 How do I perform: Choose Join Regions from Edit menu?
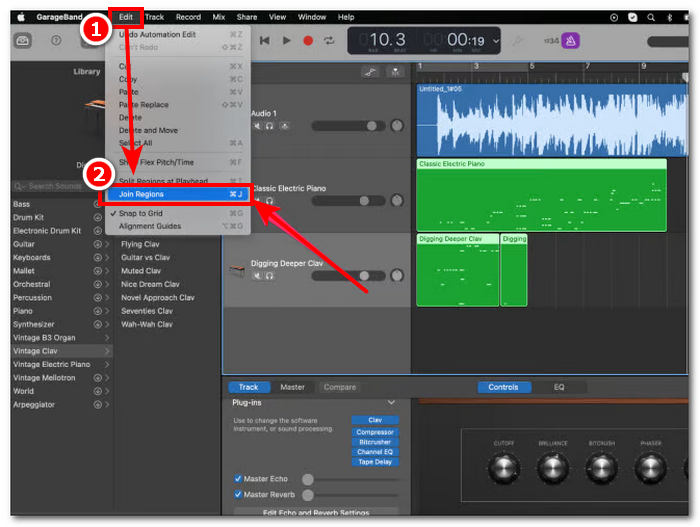[x=177, y=194]
